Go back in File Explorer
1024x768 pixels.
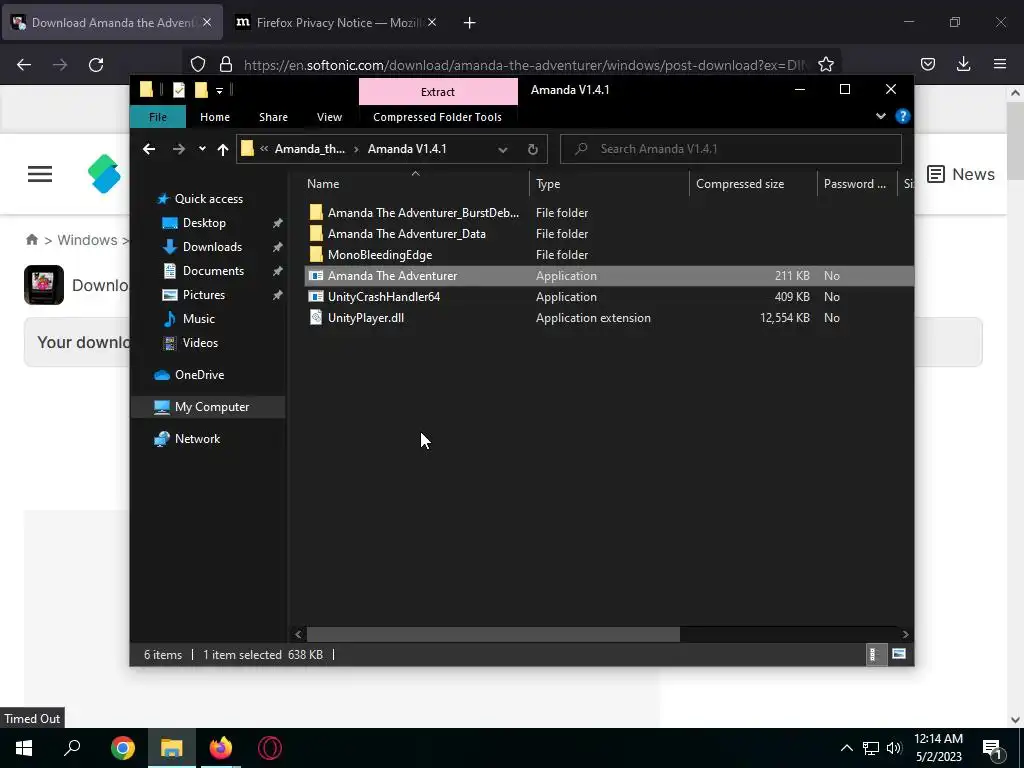tap(149, 149)
